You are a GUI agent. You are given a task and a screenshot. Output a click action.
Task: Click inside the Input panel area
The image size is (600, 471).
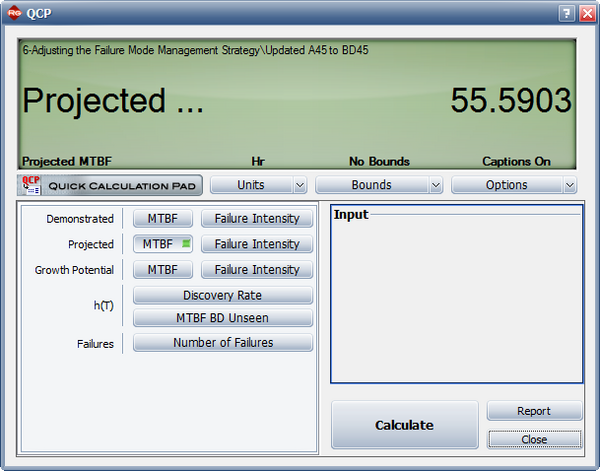click(456, 300)
